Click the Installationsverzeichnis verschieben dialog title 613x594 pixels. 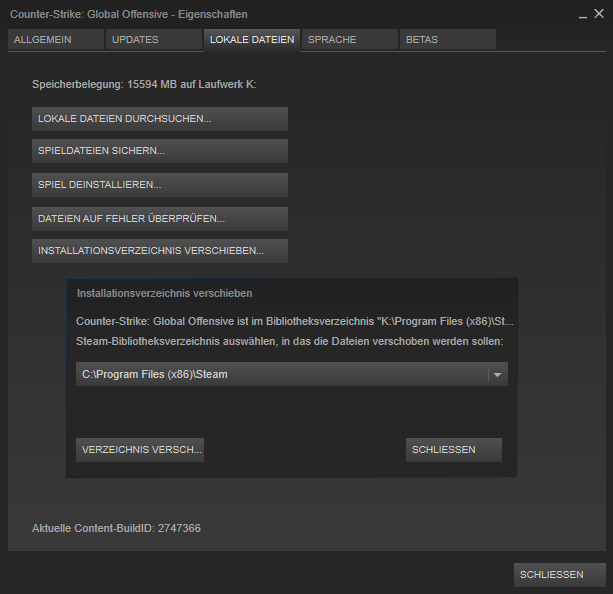(164, 293)
